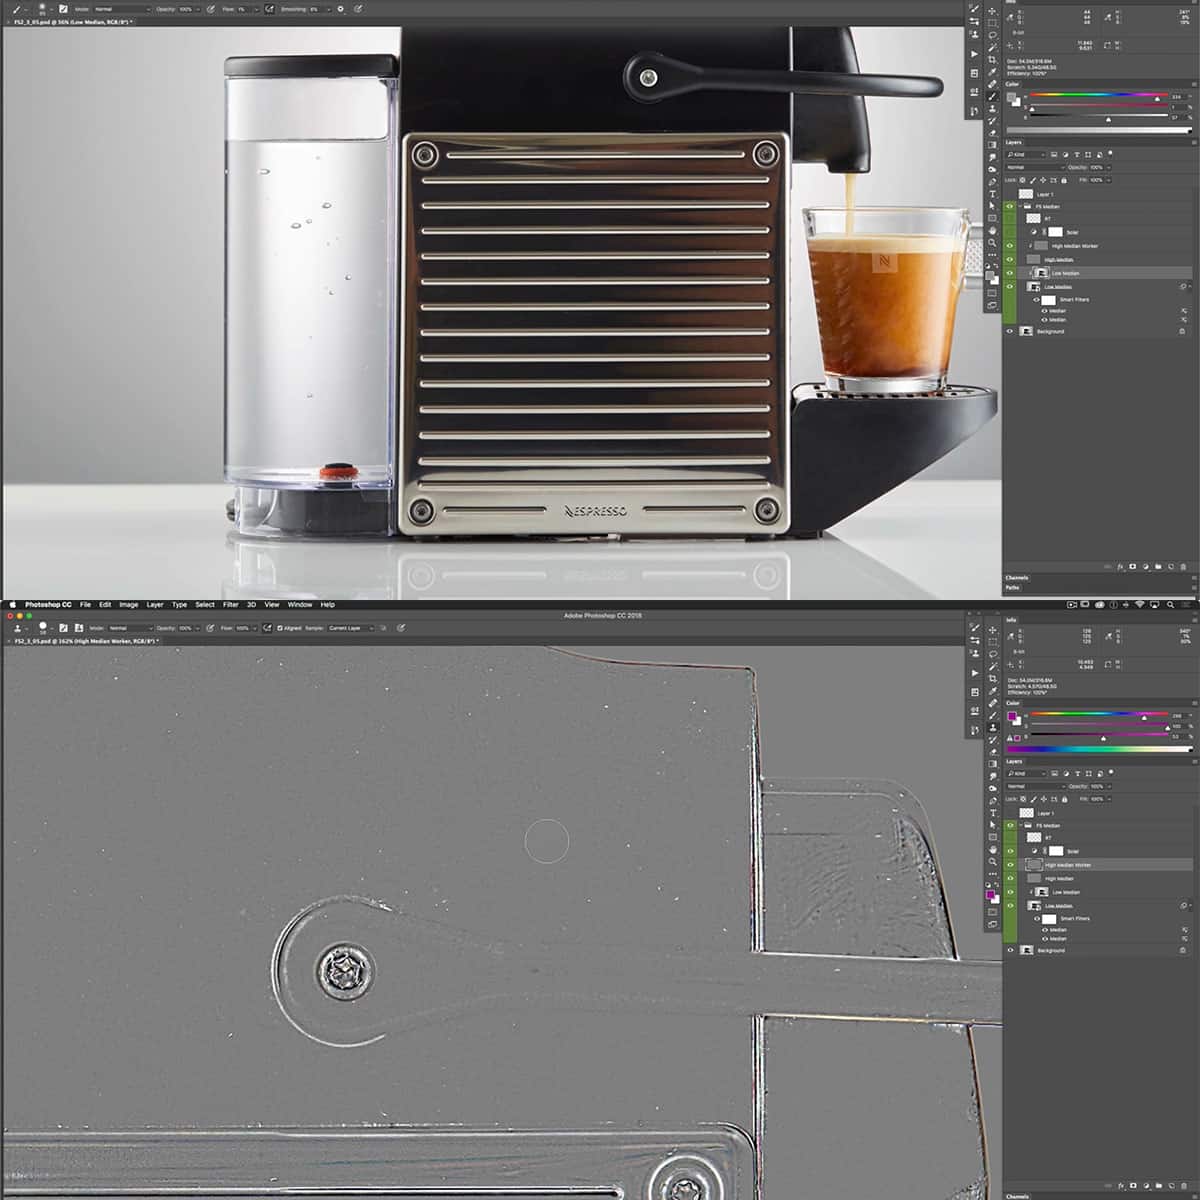Hide FS Median group in upper window
The height and width of the screenshot is (1200, 1200).
click(x=1010, y=206)
